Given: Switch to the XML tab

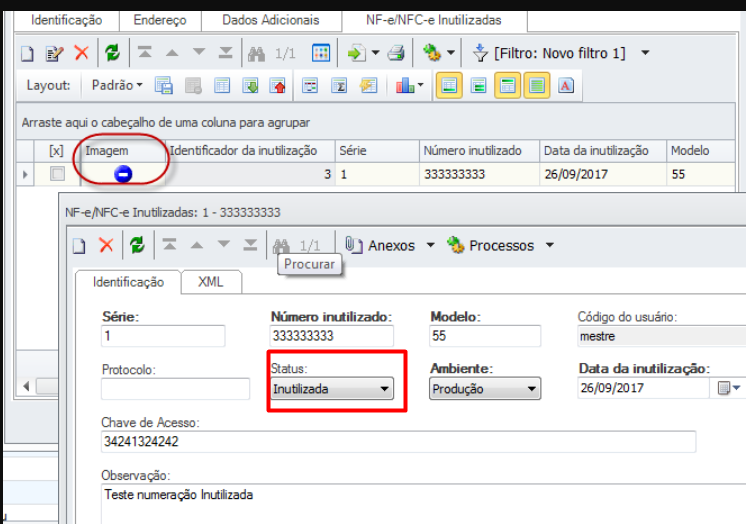Looking at the screenshot, I should [x=211, y=282].
